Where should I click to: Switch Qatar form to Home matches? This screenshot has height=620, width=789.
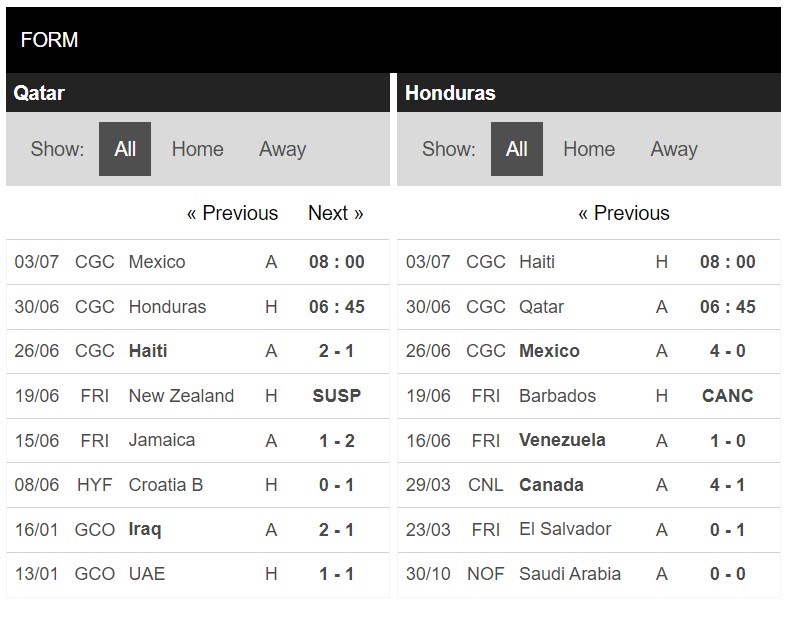pos(197,149)
